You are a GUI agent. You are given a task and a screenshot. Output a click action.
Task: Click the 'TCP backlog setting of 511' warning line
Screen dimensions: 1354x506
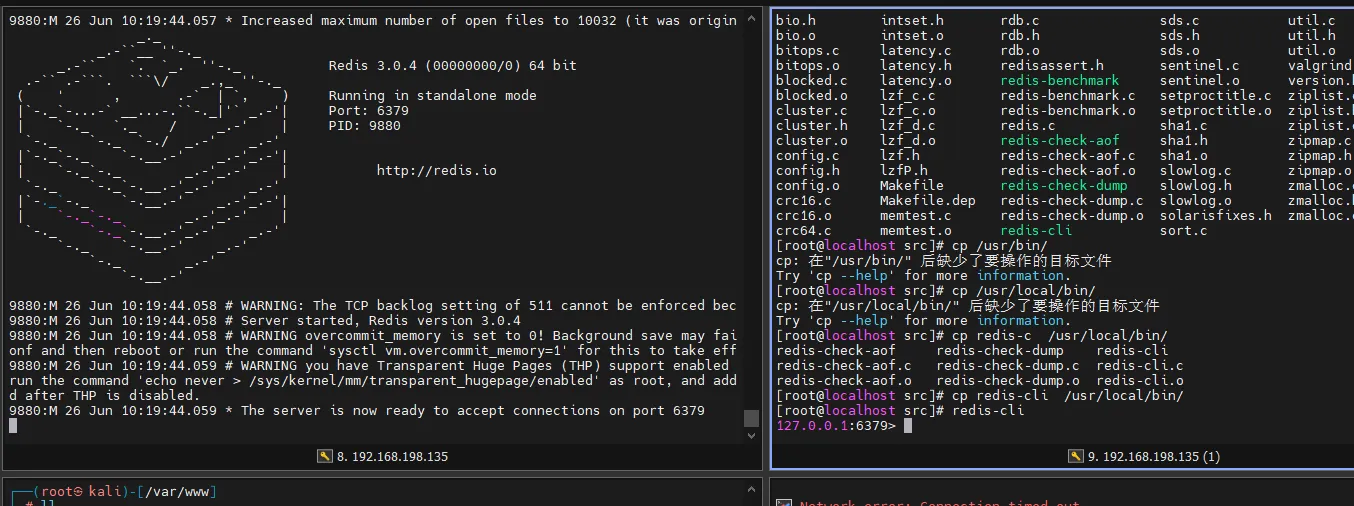coord(373,306)
